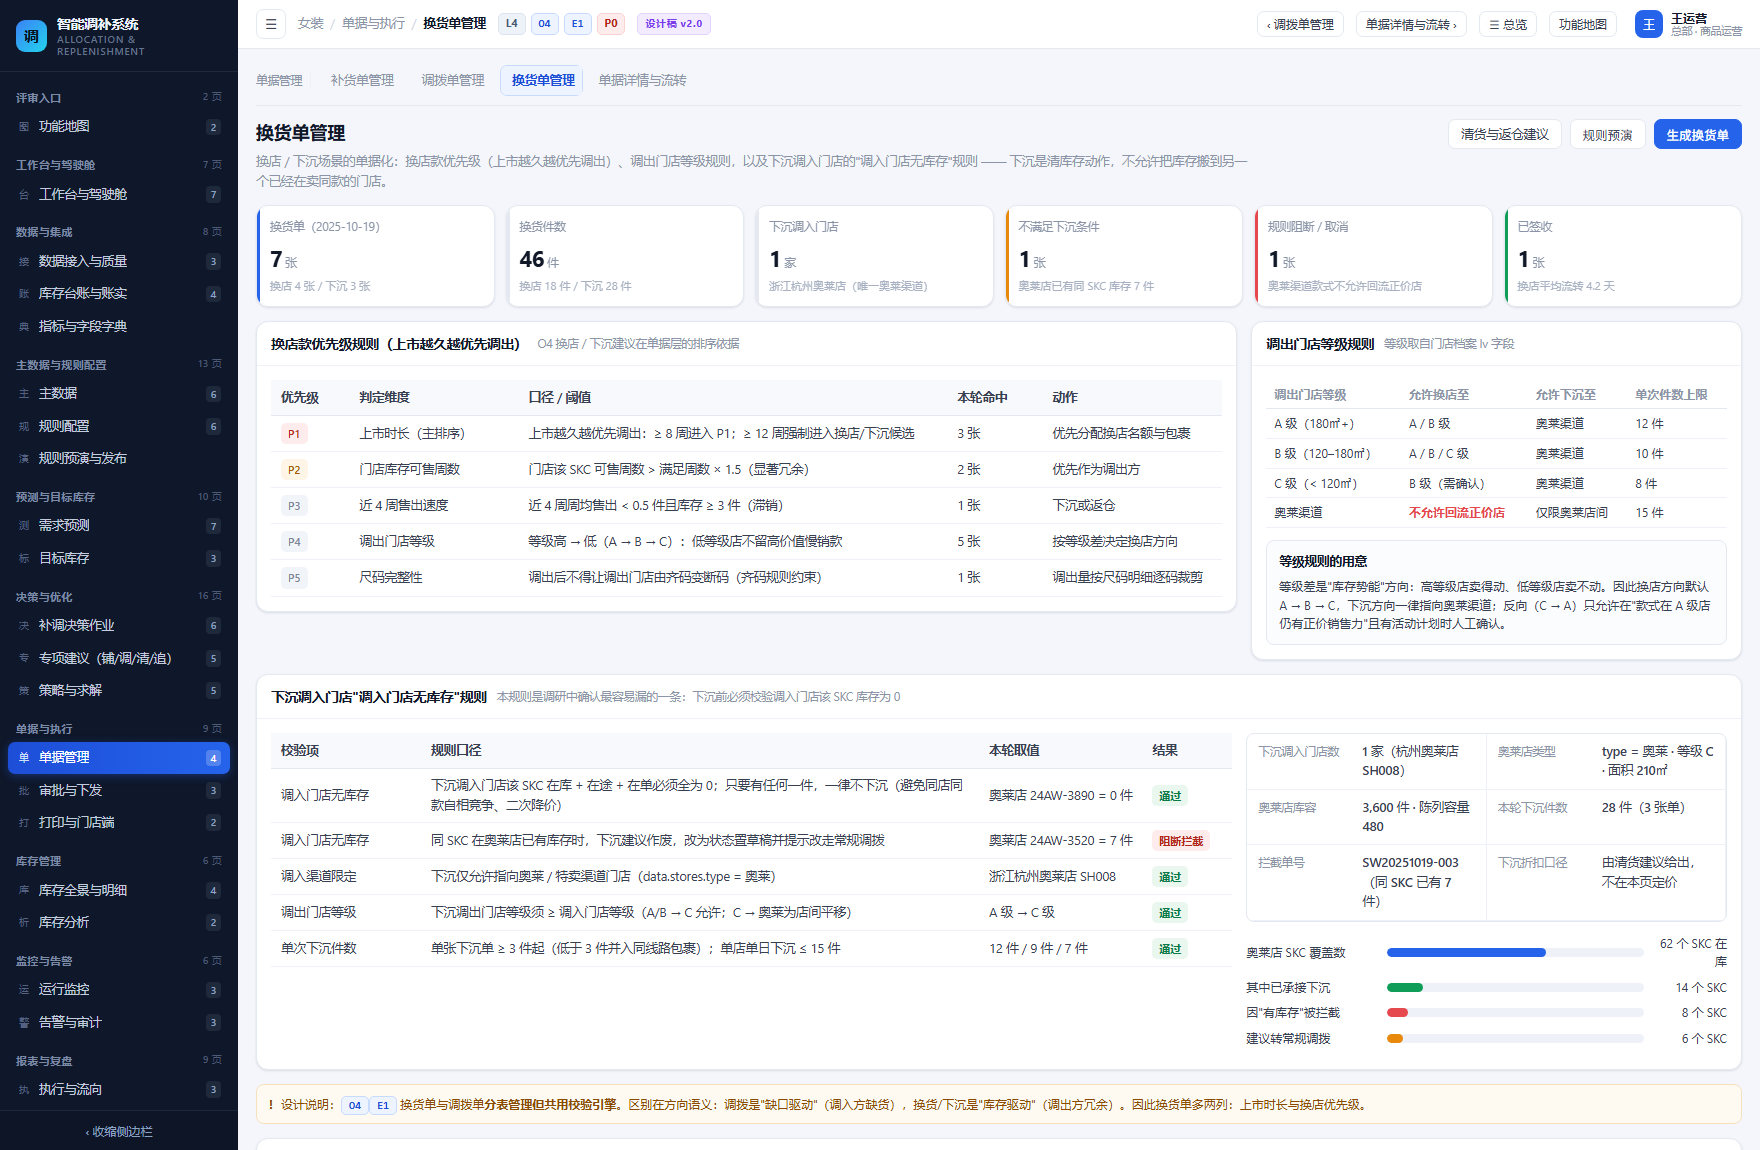Switch to the 补货单管理 tab
This screenshot has width=1760, height=1150.
(362, 80)
